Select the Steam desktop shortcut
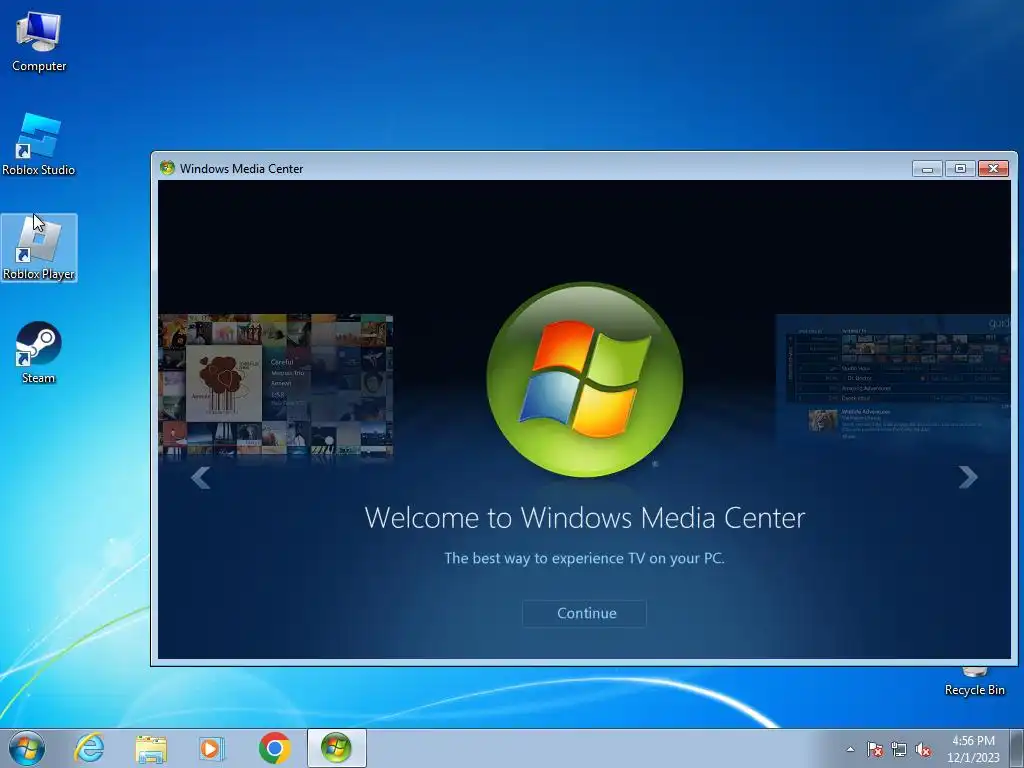 point(39,353)
